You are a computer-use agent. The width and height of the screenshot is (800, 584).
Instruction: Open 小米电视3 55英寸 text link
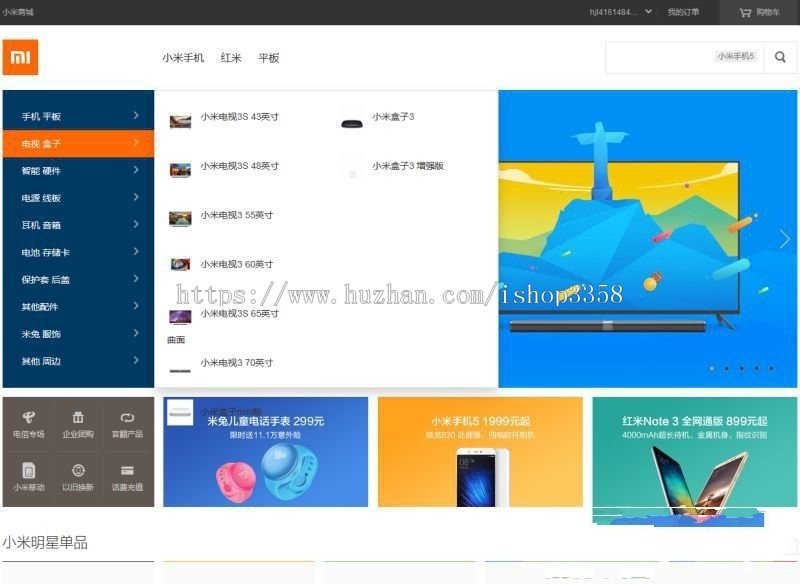click(x=237, y=215)
